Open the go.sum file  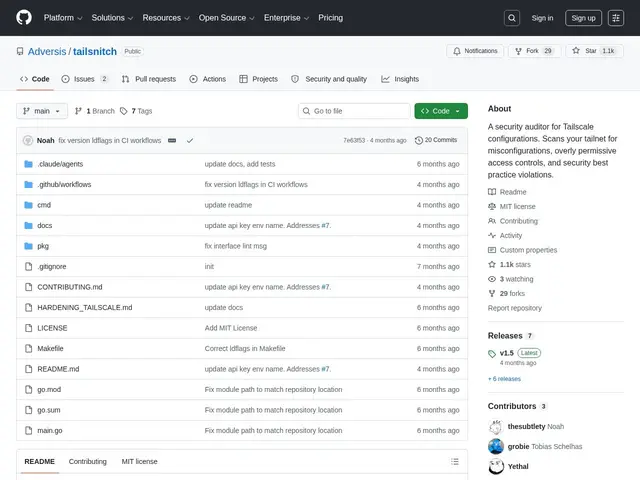coord(49,410)
